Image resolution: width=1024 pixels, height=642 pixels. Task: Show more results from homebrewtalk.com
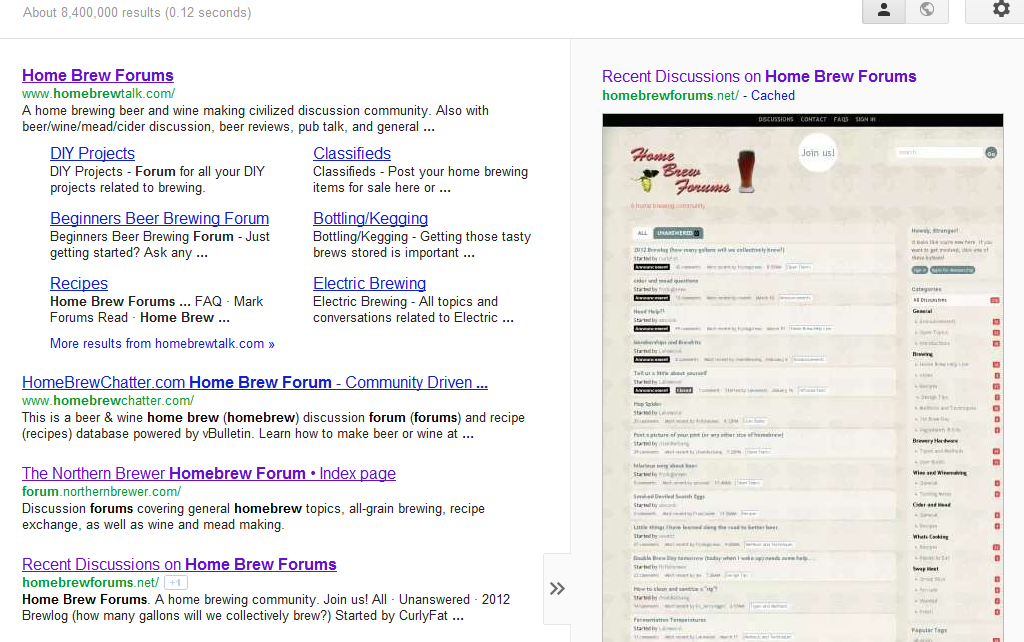click(163, 344)
